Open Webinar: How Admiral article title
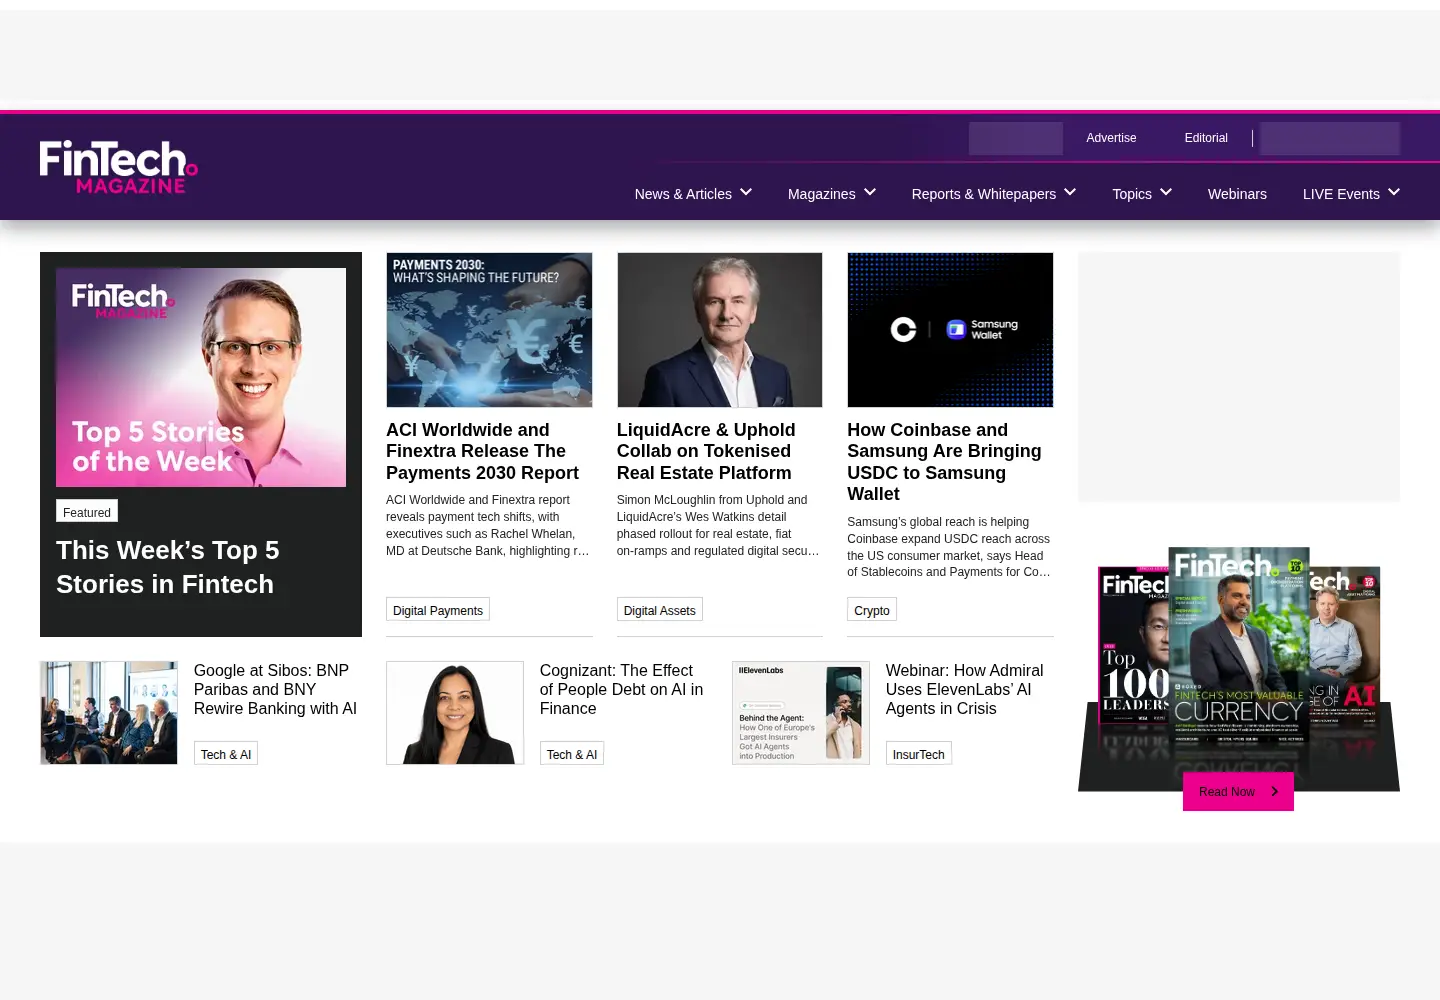Viewport: 1440px width, 1000px height. pyautogui.click(x=964, y=689)
